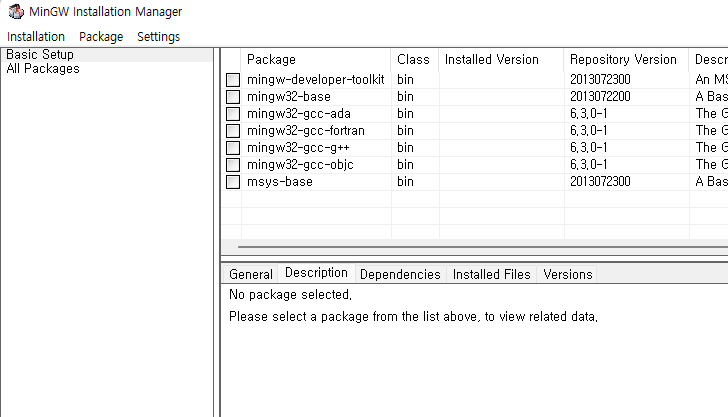728x417 pixels.
Task: Open the Settings menu
Action: pyautogui.click(x=158, y=37)
